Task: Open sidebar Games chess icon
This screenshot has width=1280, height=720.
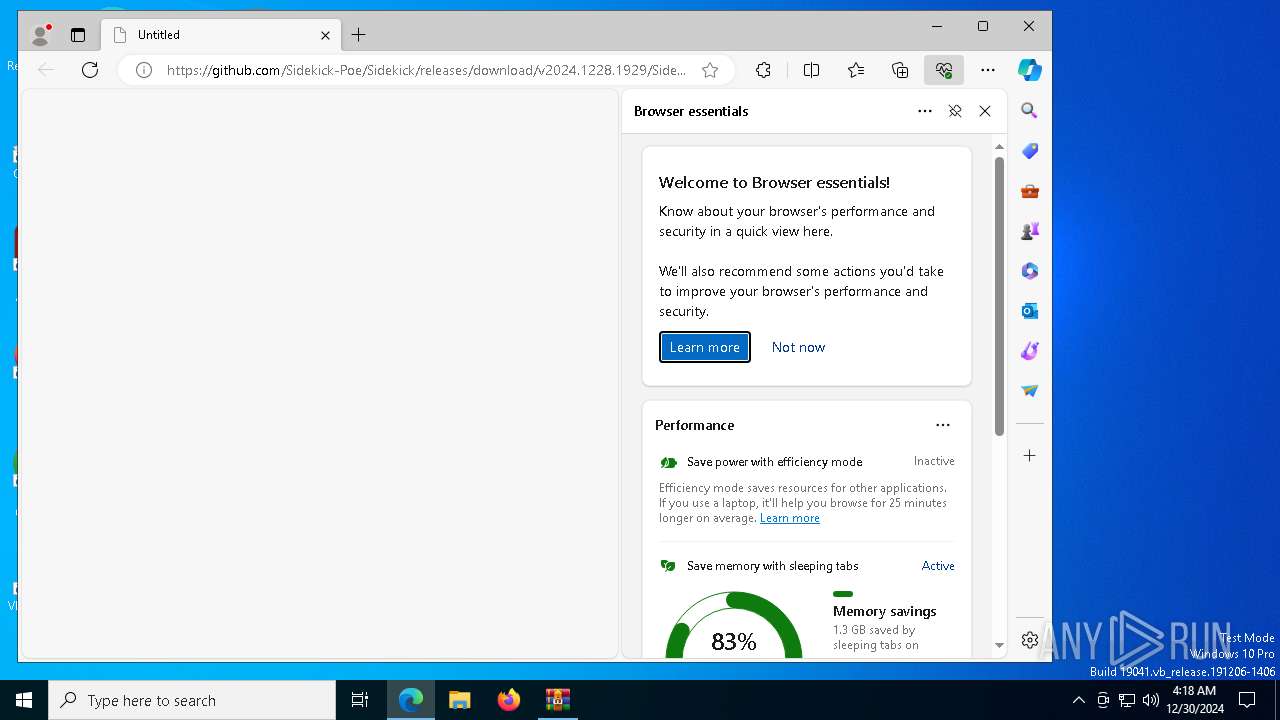Action: click(1030, 231)
